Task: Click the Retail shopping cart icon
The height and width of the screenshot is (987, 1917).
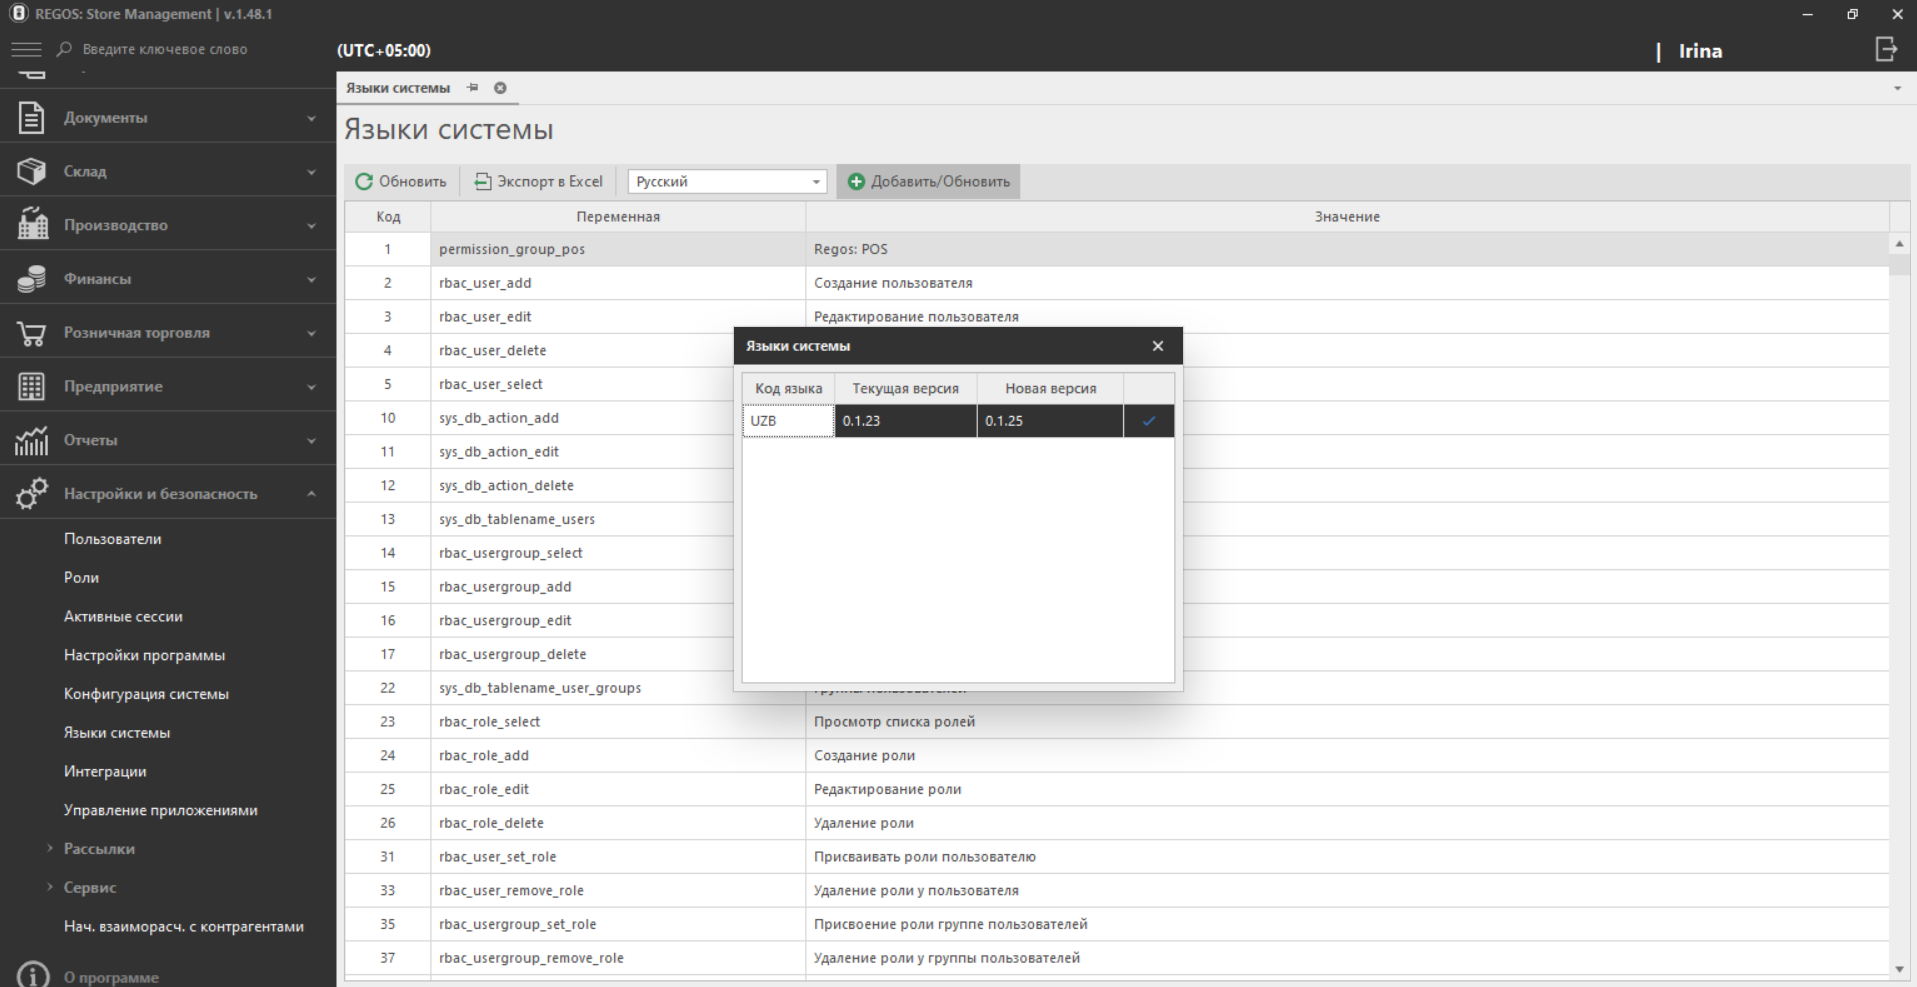Action: coord(32,333)
